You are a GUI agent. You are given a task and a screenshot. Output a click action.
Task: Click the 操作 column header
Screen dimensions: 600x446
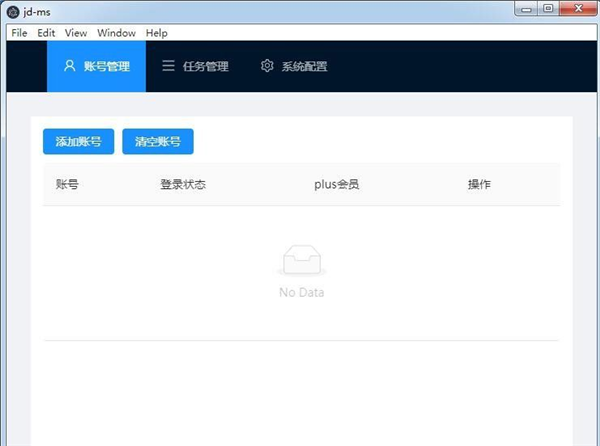coord(479,184)
